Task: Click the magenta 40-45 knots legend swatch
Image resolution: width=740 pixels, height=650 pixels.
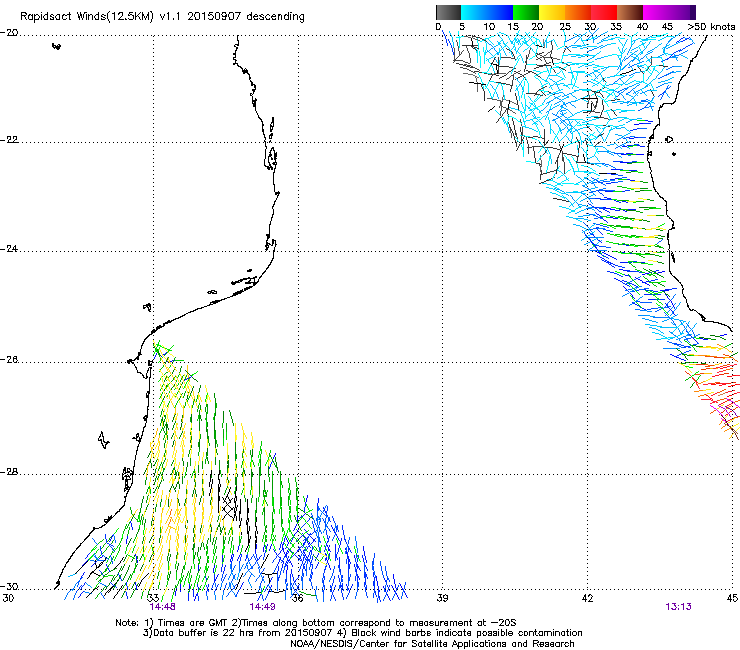Action: (x=656, y=12)
